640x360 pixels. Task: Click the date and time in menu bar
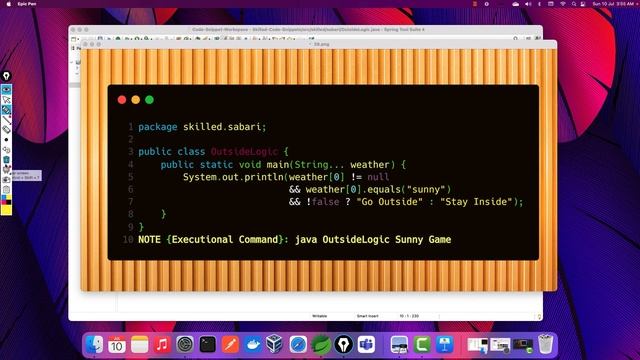tap(613, 4)
